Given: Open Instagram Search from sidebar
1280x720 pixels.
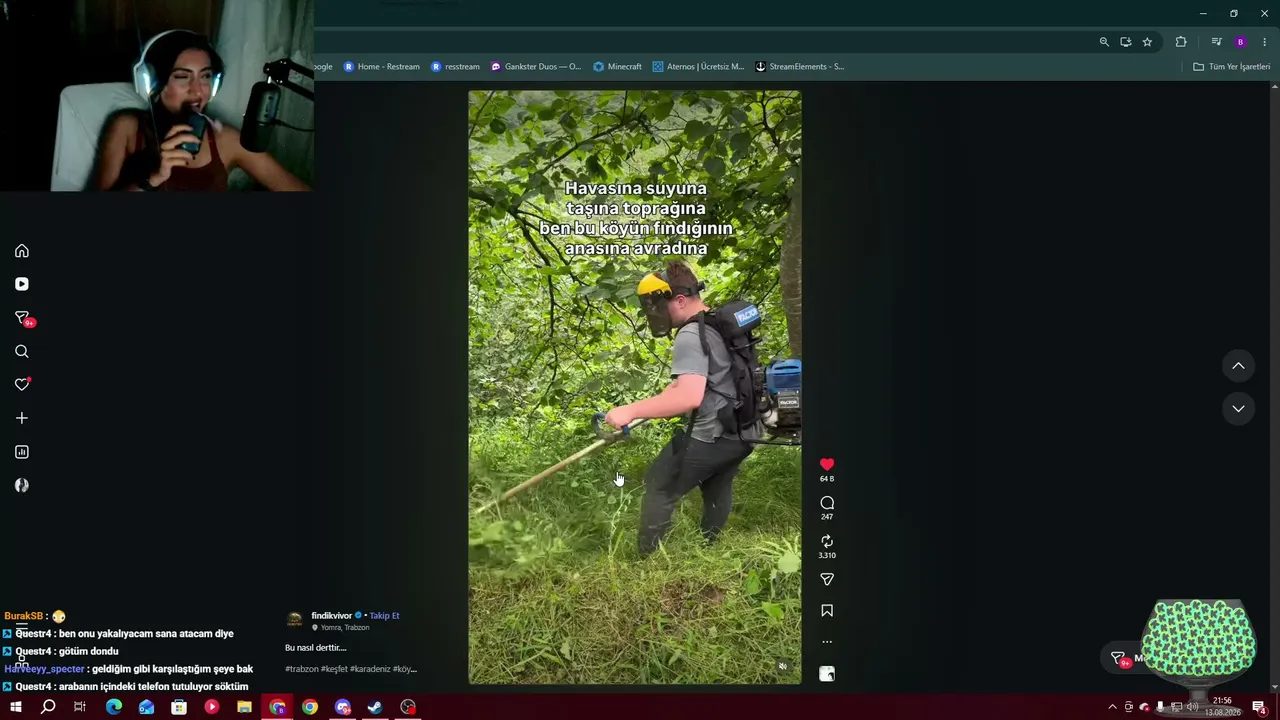Looking at the screenshot, I should pos(22,351).
